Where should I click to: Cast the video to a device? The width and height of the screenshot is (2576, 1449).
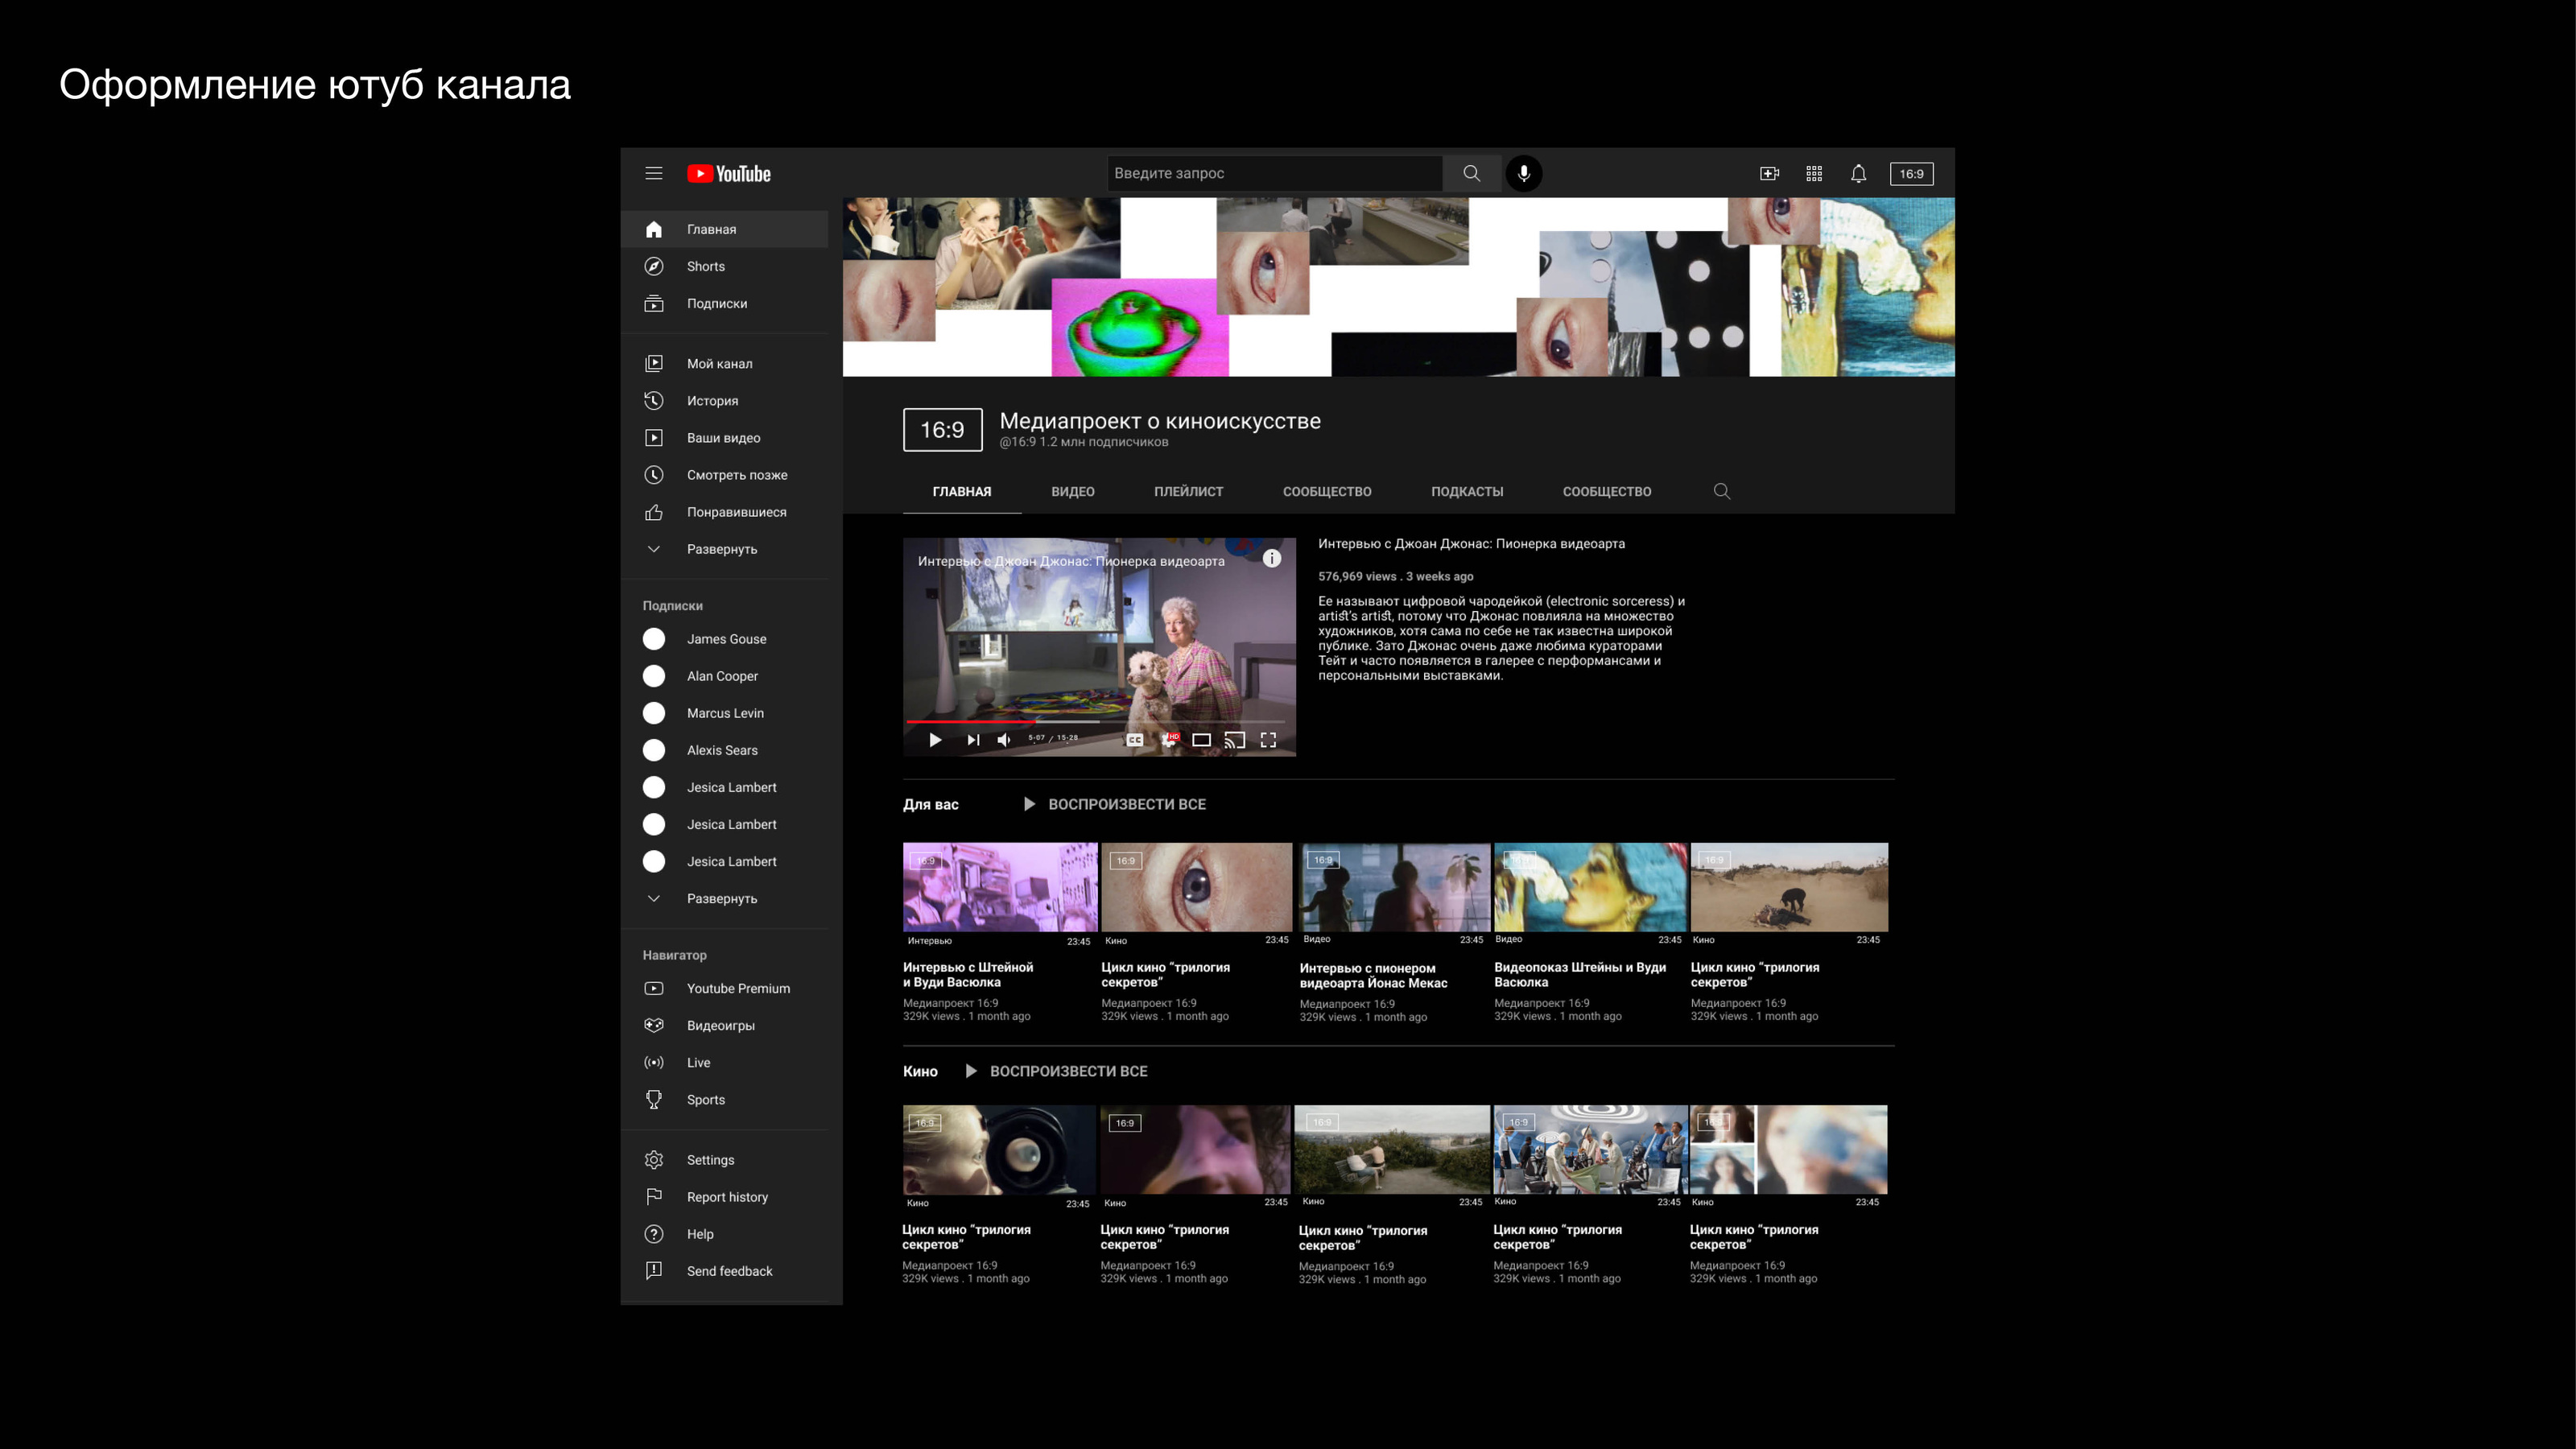(1235, 740)
